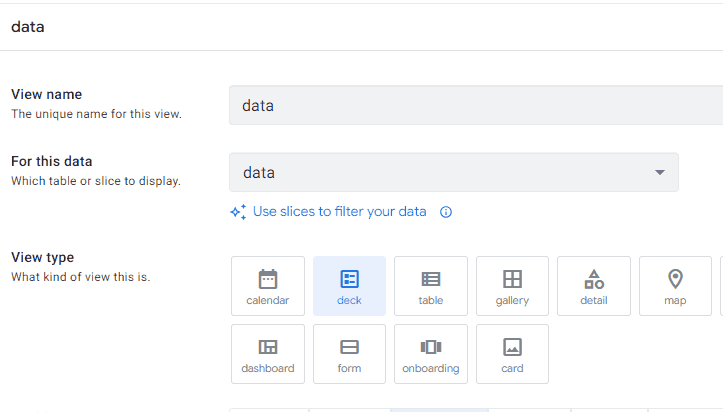Select the calendar view type

pos(267,286)
